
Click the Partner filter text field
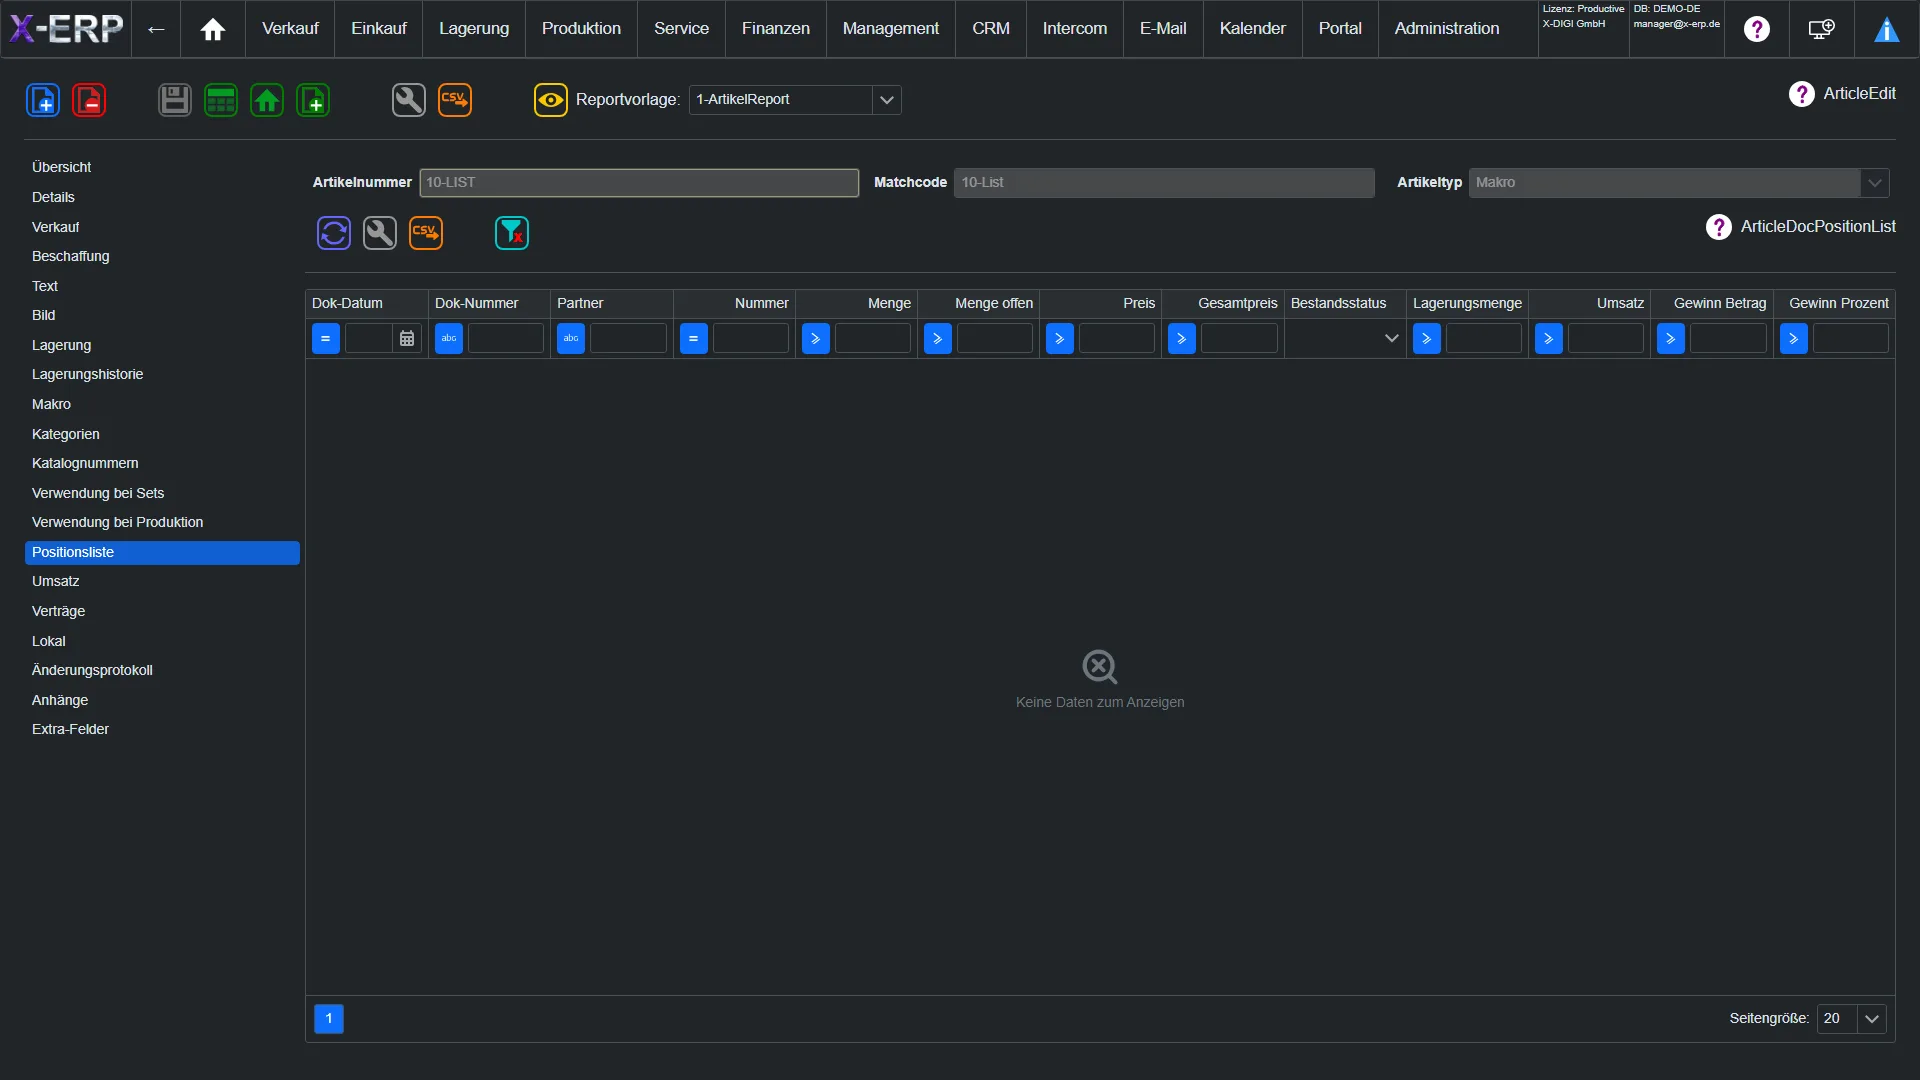click(628, 339)
